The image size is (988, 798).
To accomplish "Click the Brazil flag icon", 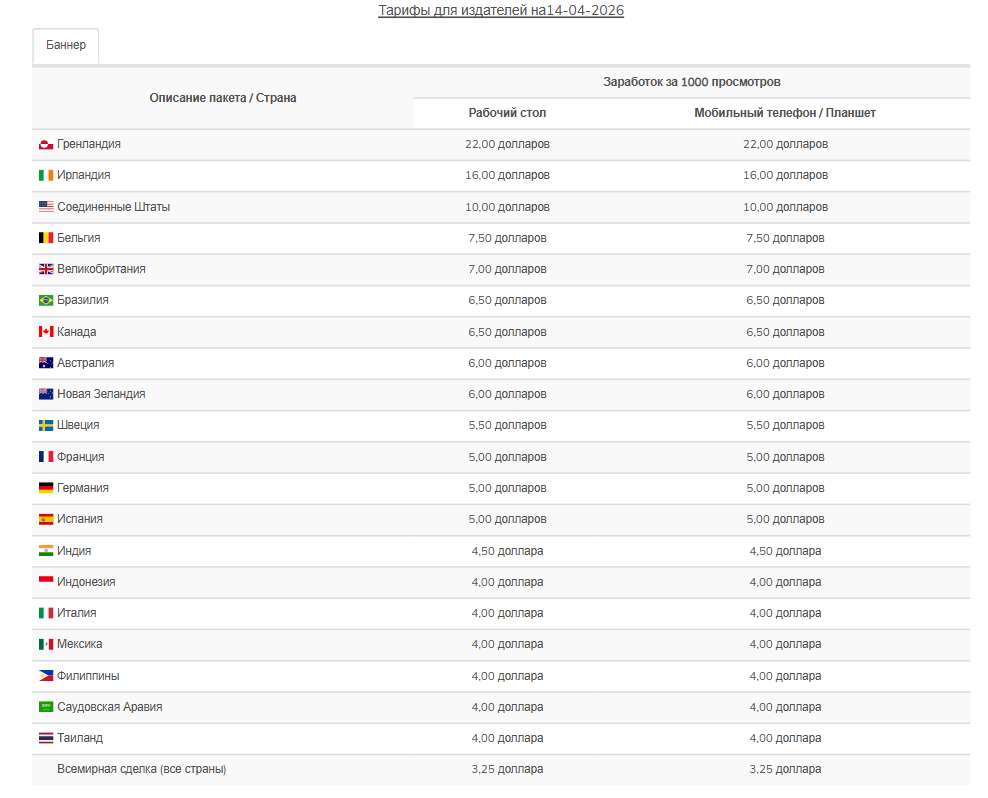I will click(46, 300).
